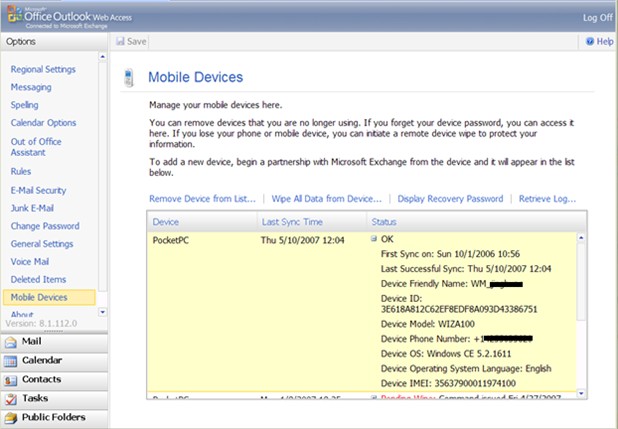The image size is (618, 429).
Task: Click the Calendar icon in navigation pane
Action: 11,361
